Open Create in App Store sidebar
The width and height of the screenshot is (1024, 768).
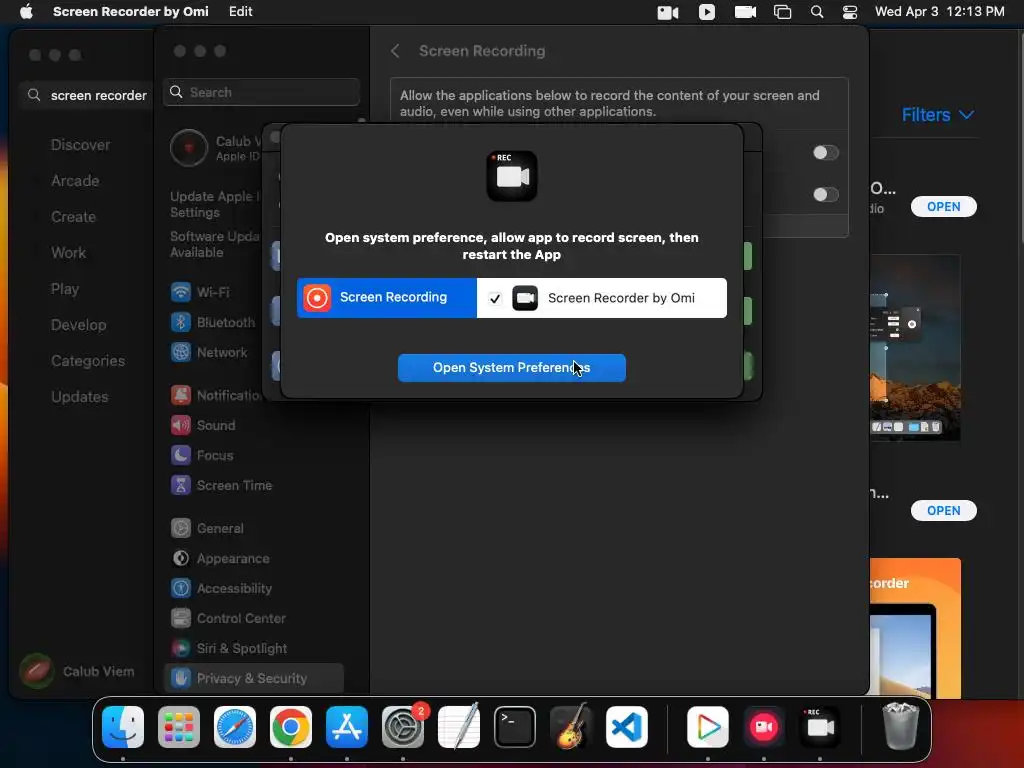(73, 217)
